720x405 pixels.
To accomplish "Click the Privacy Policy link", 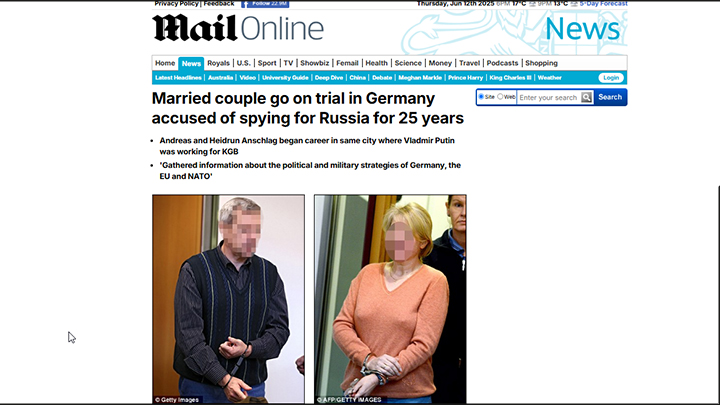I will pos(176,4).
